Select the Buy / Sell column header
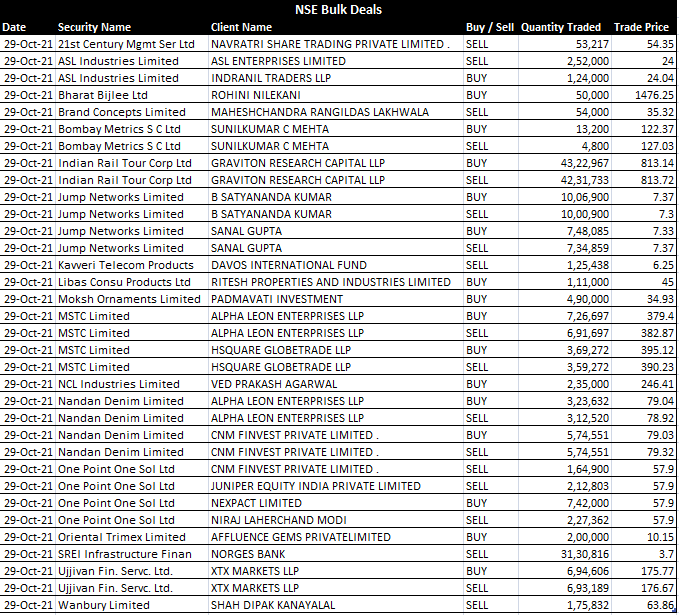The height and width of the screenshot is (615, 679). 490,27
